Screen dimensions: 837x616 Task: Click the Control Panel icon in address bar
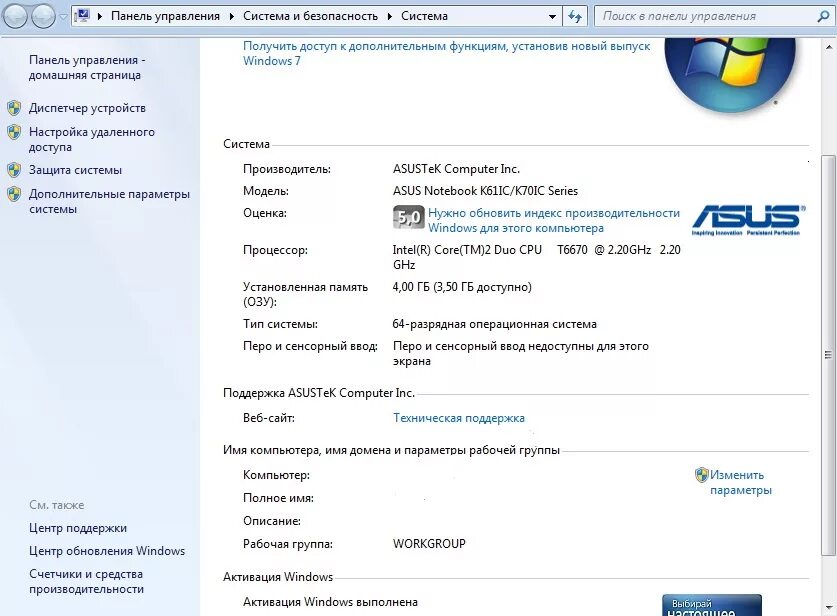click(82, 16)
